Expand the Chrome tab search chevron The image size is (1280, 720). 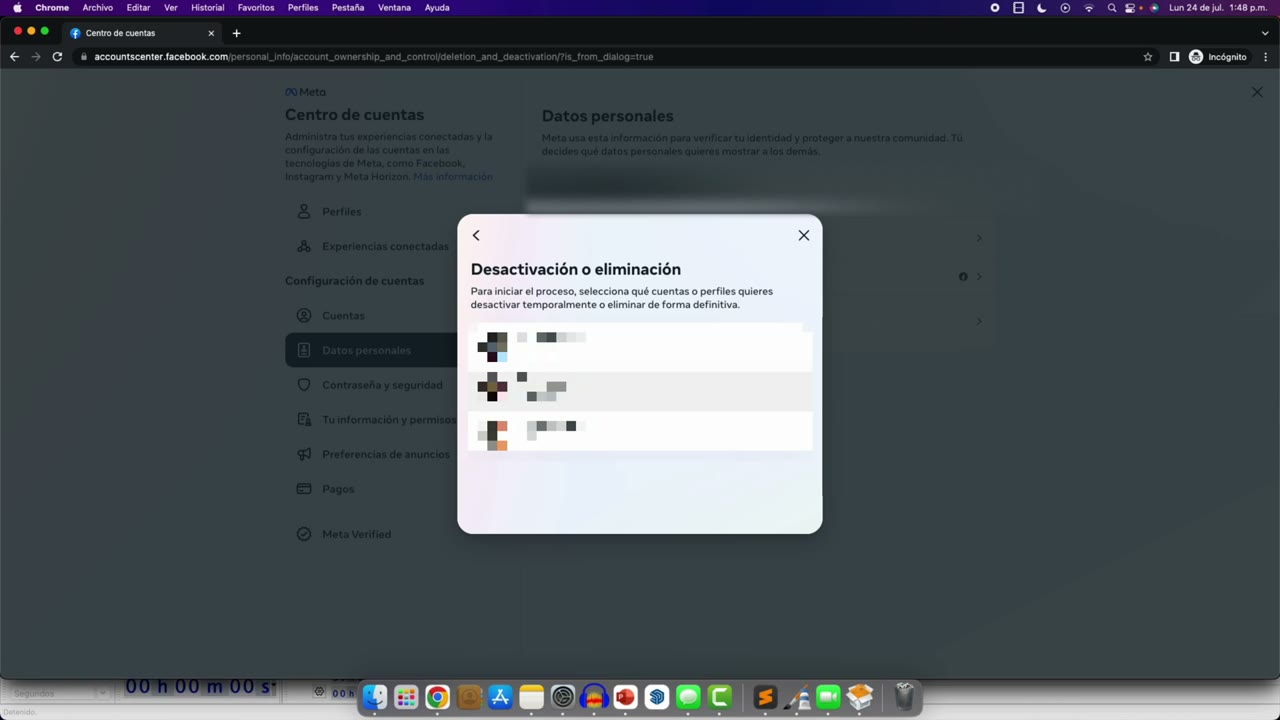pos(1265,33)
